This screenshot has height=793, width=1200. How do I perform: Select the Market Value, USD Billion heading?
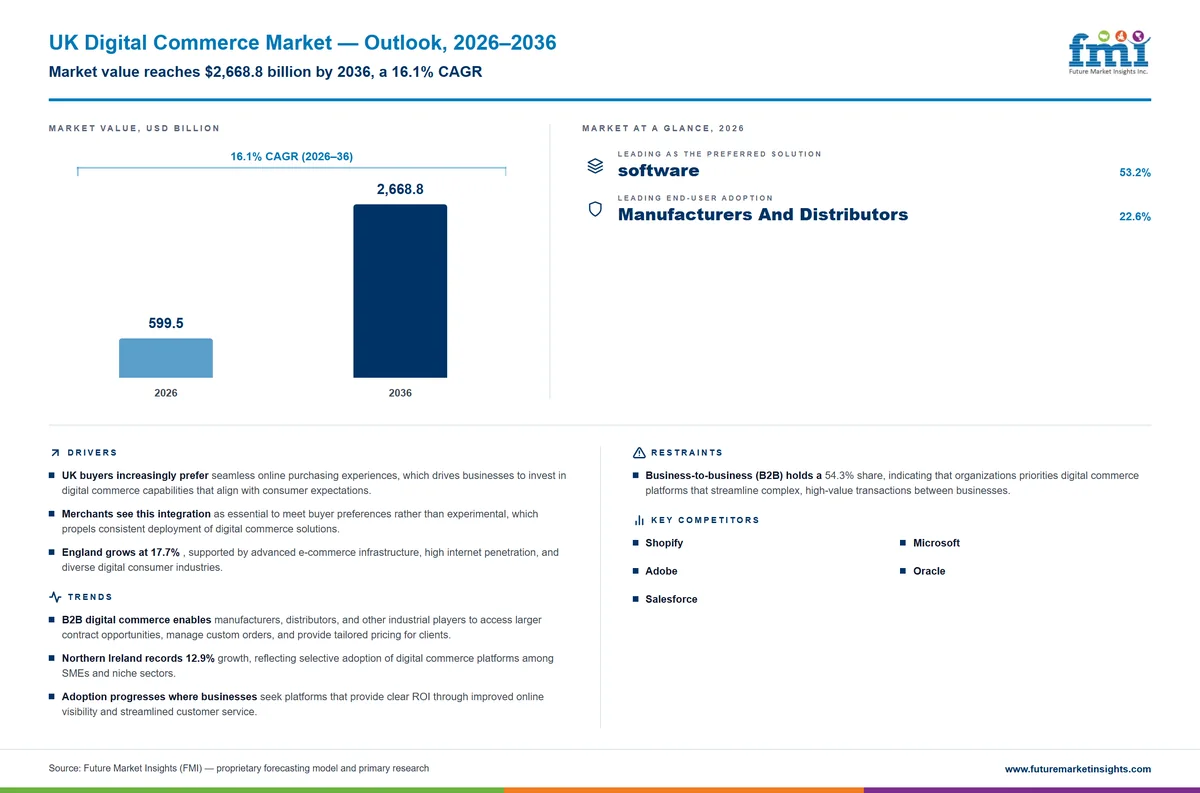pos(134,128)
